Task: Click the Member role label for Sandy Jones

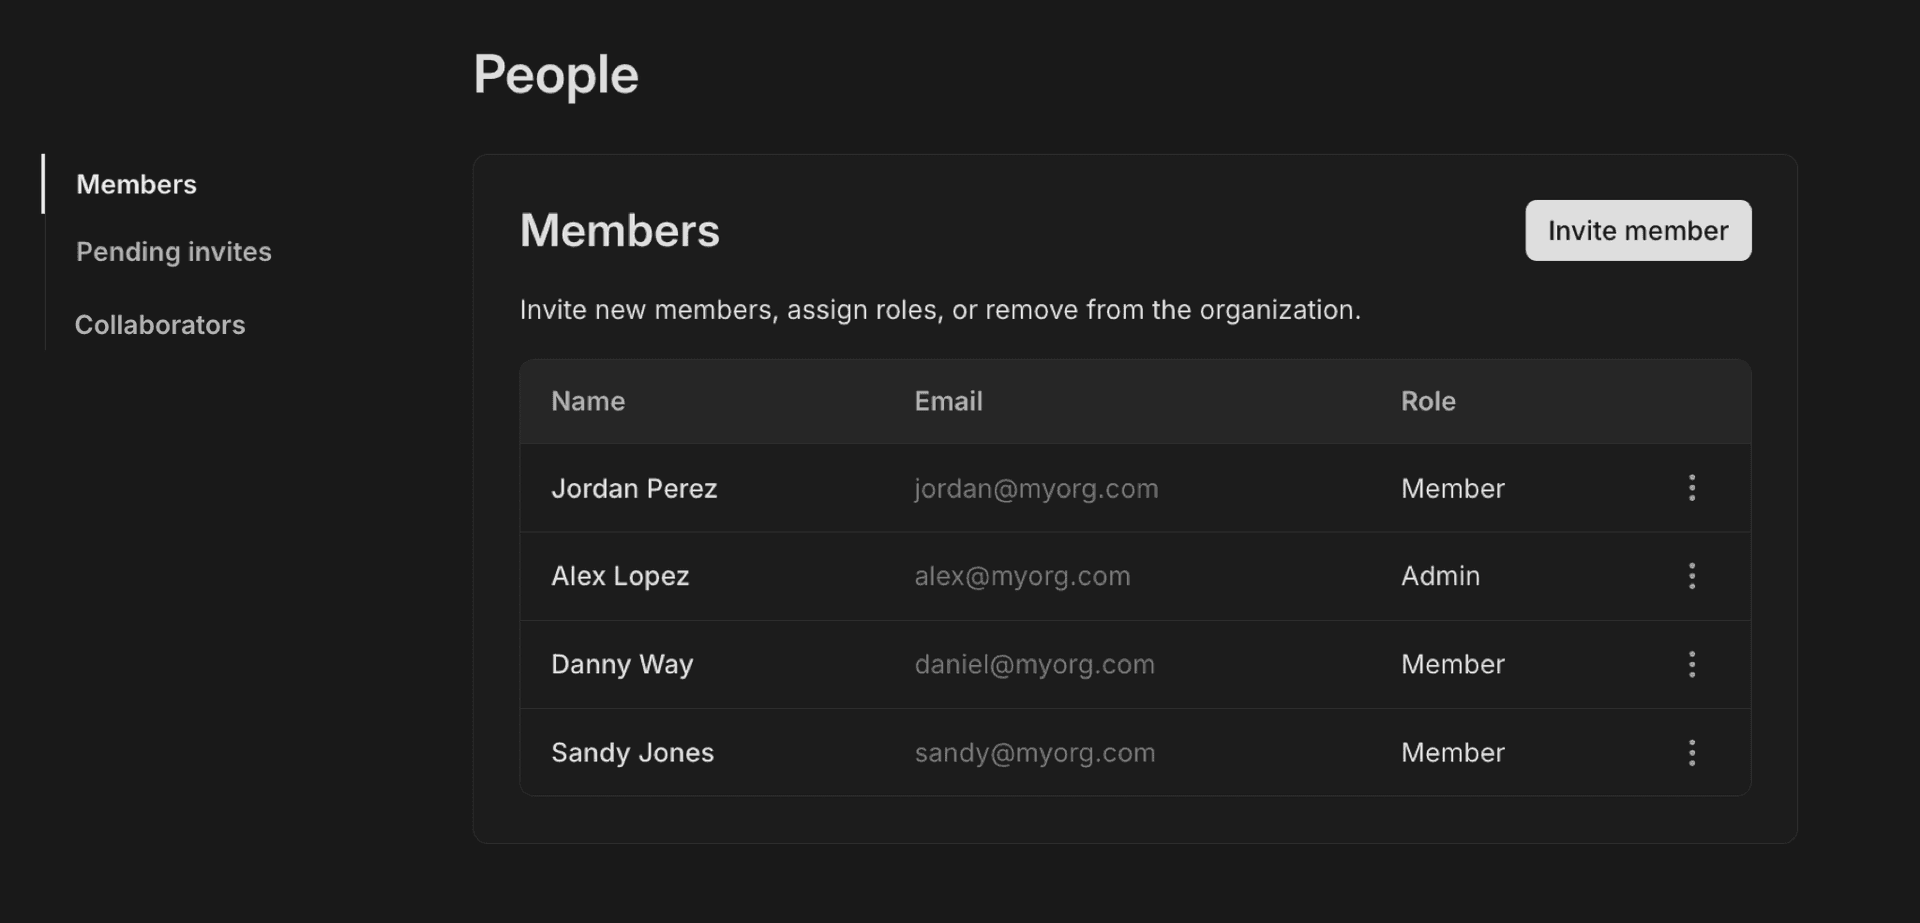Action: (x=1452, y=753)
